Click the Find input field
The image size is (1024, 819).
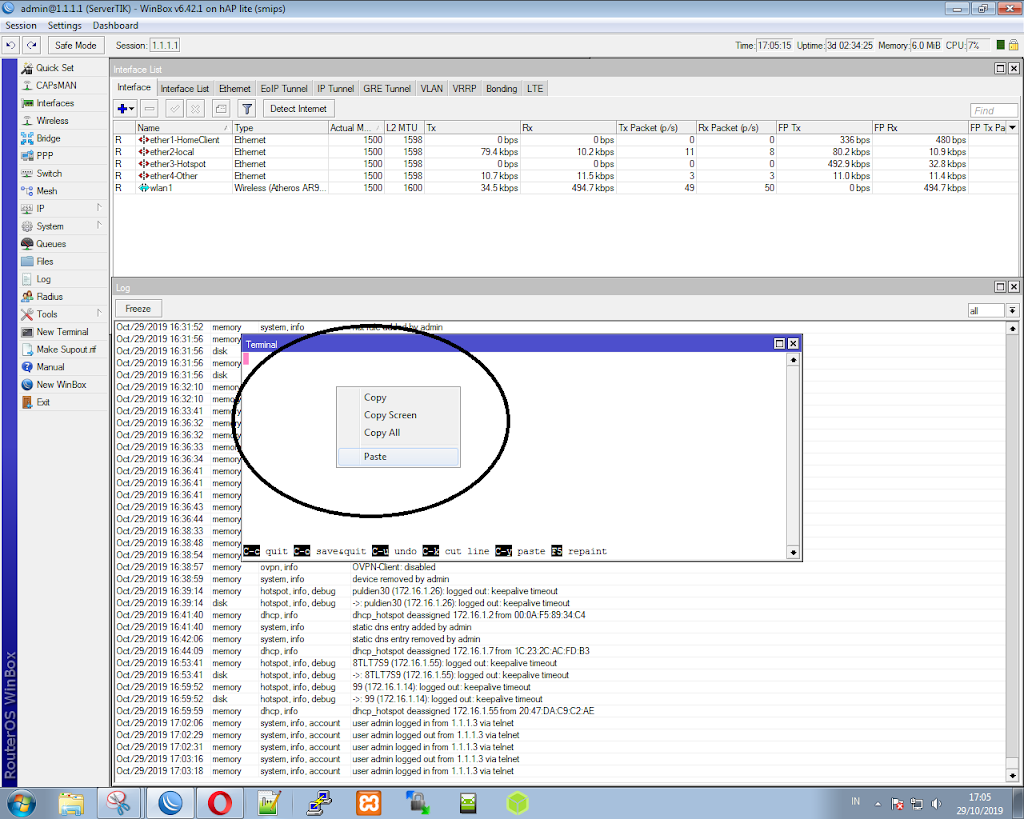pyautogui.click(x=993, y=110)
